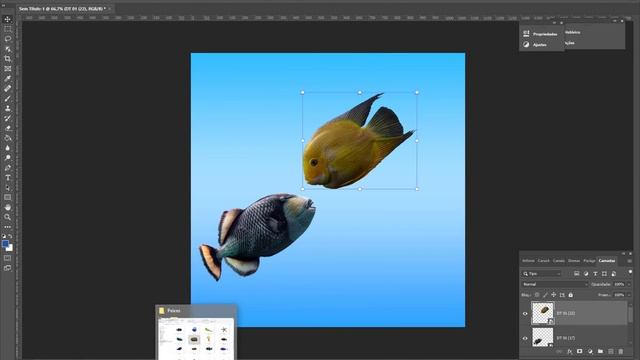Select the Path Selection tool
640x360 pixels.
[x=7, y=187]
